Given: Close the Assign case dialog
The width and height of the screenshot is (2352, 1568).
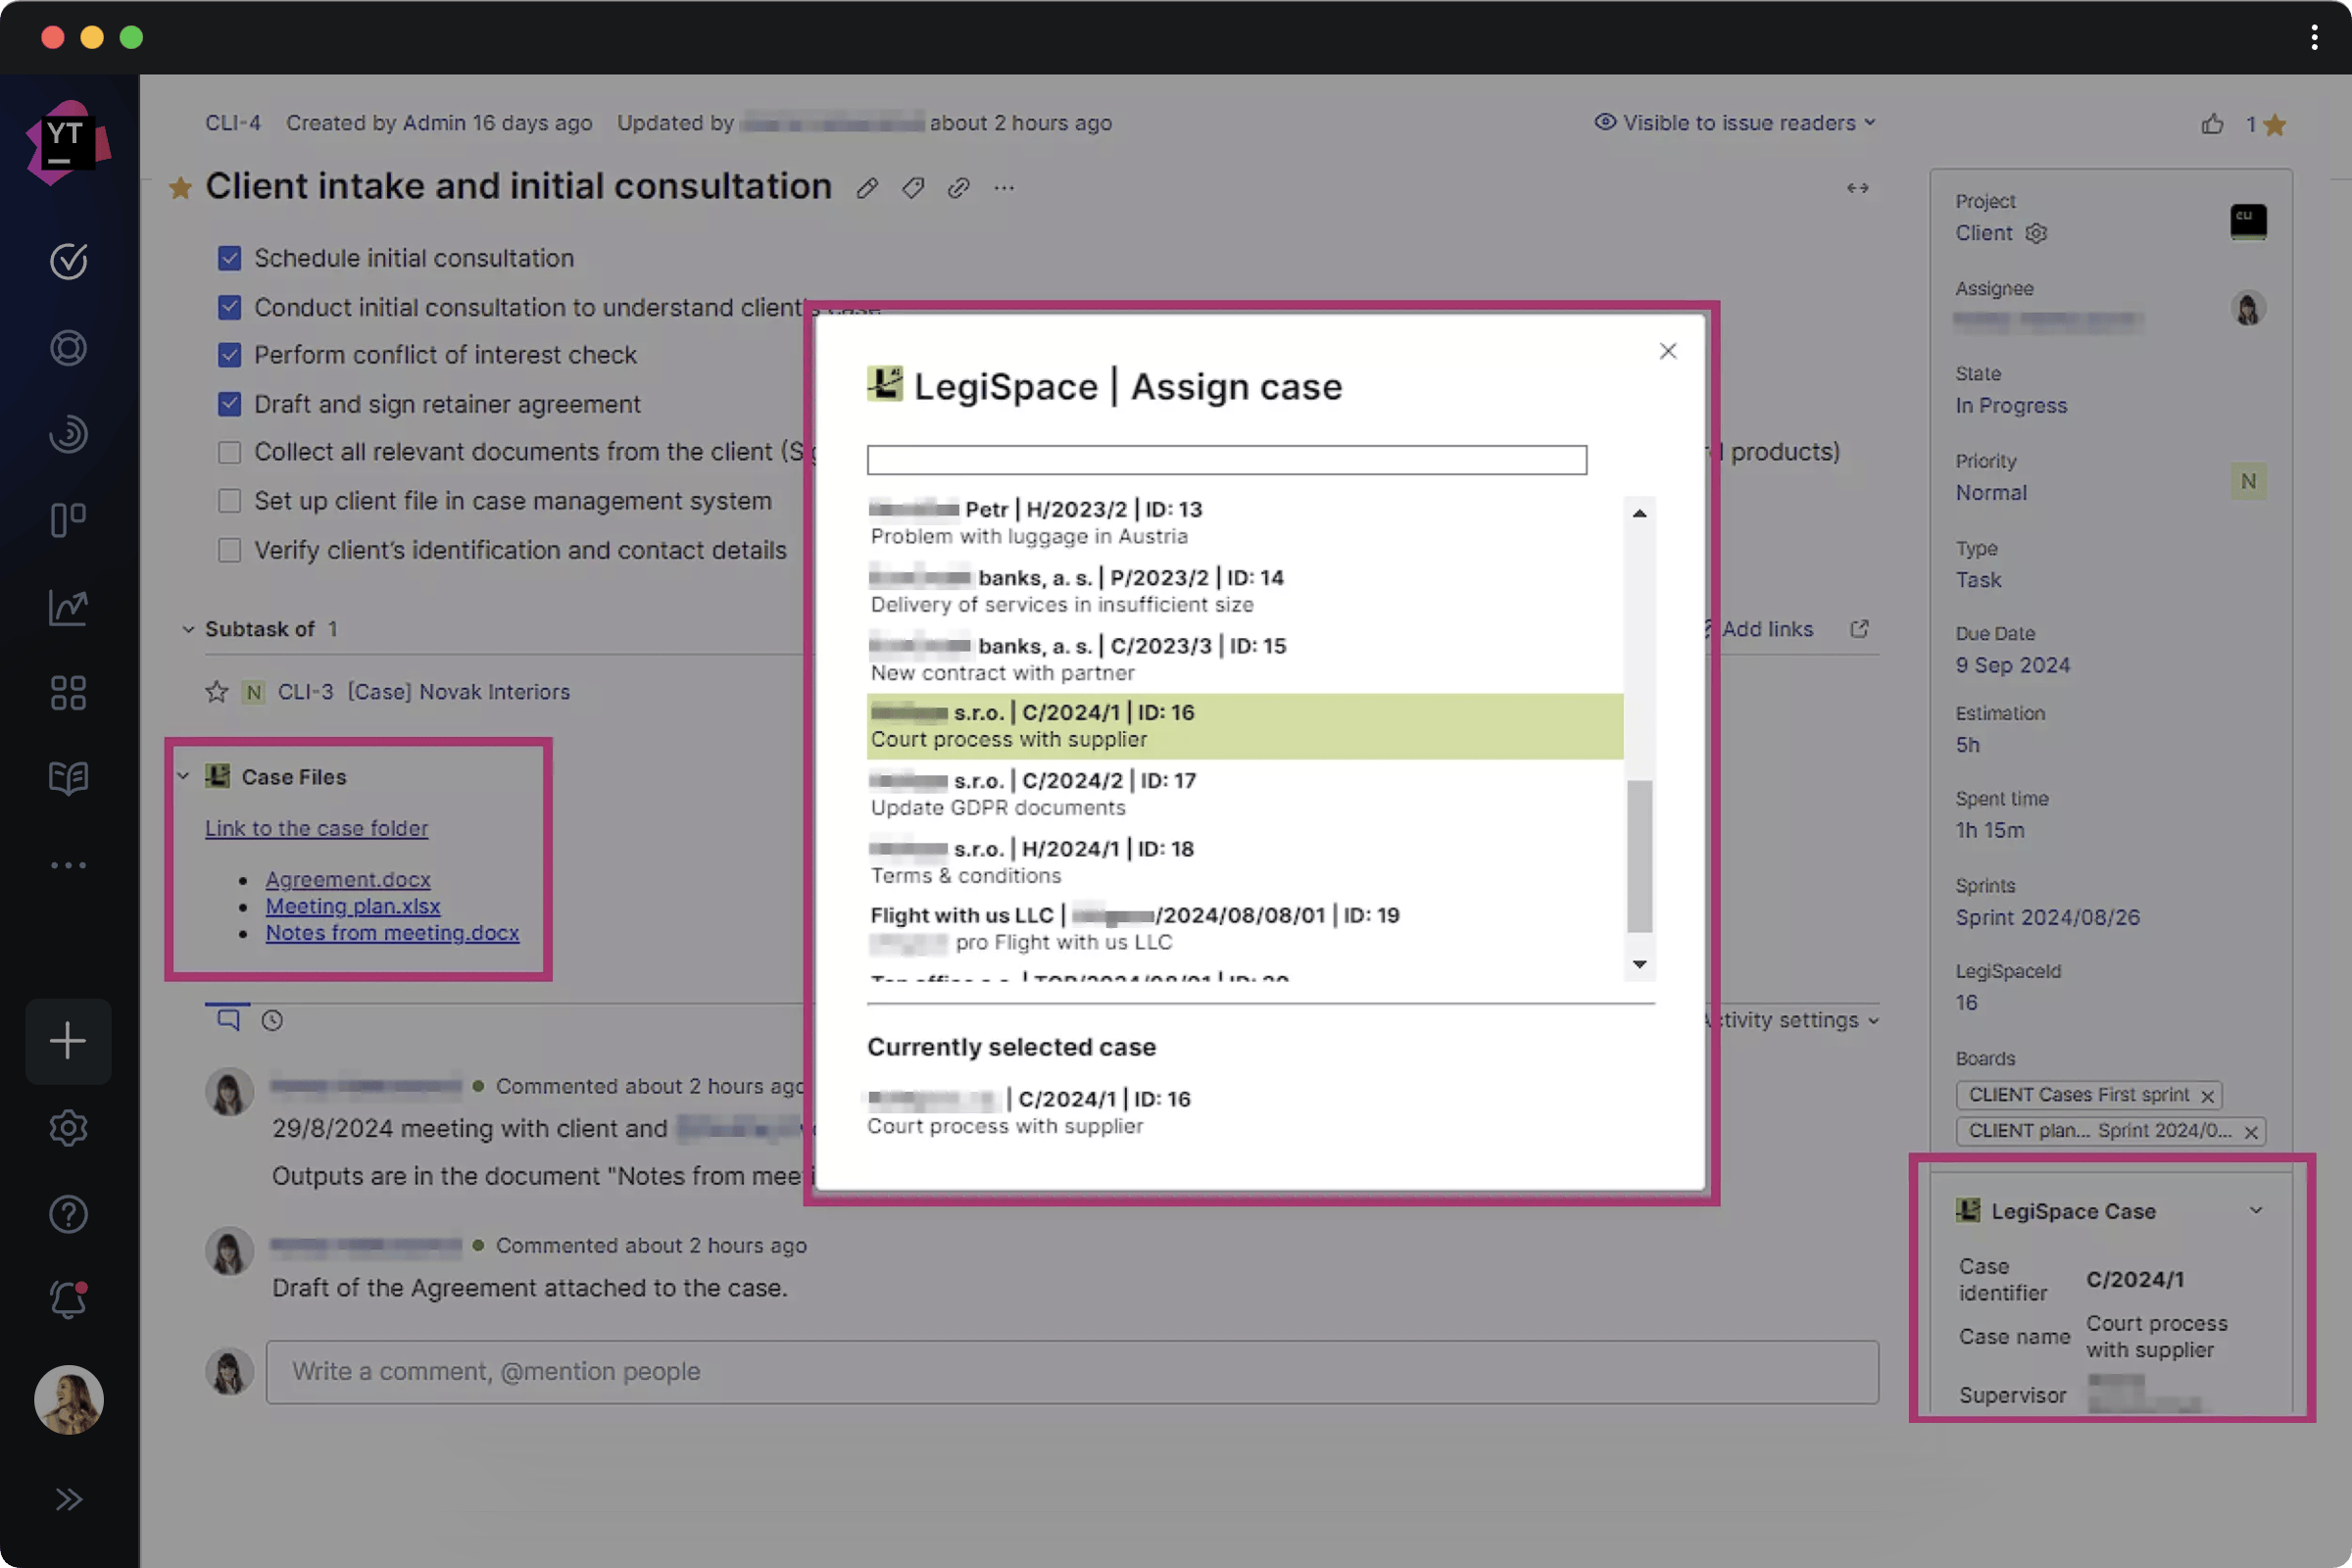Looking at the screenshot, I should coord(1667,351).
